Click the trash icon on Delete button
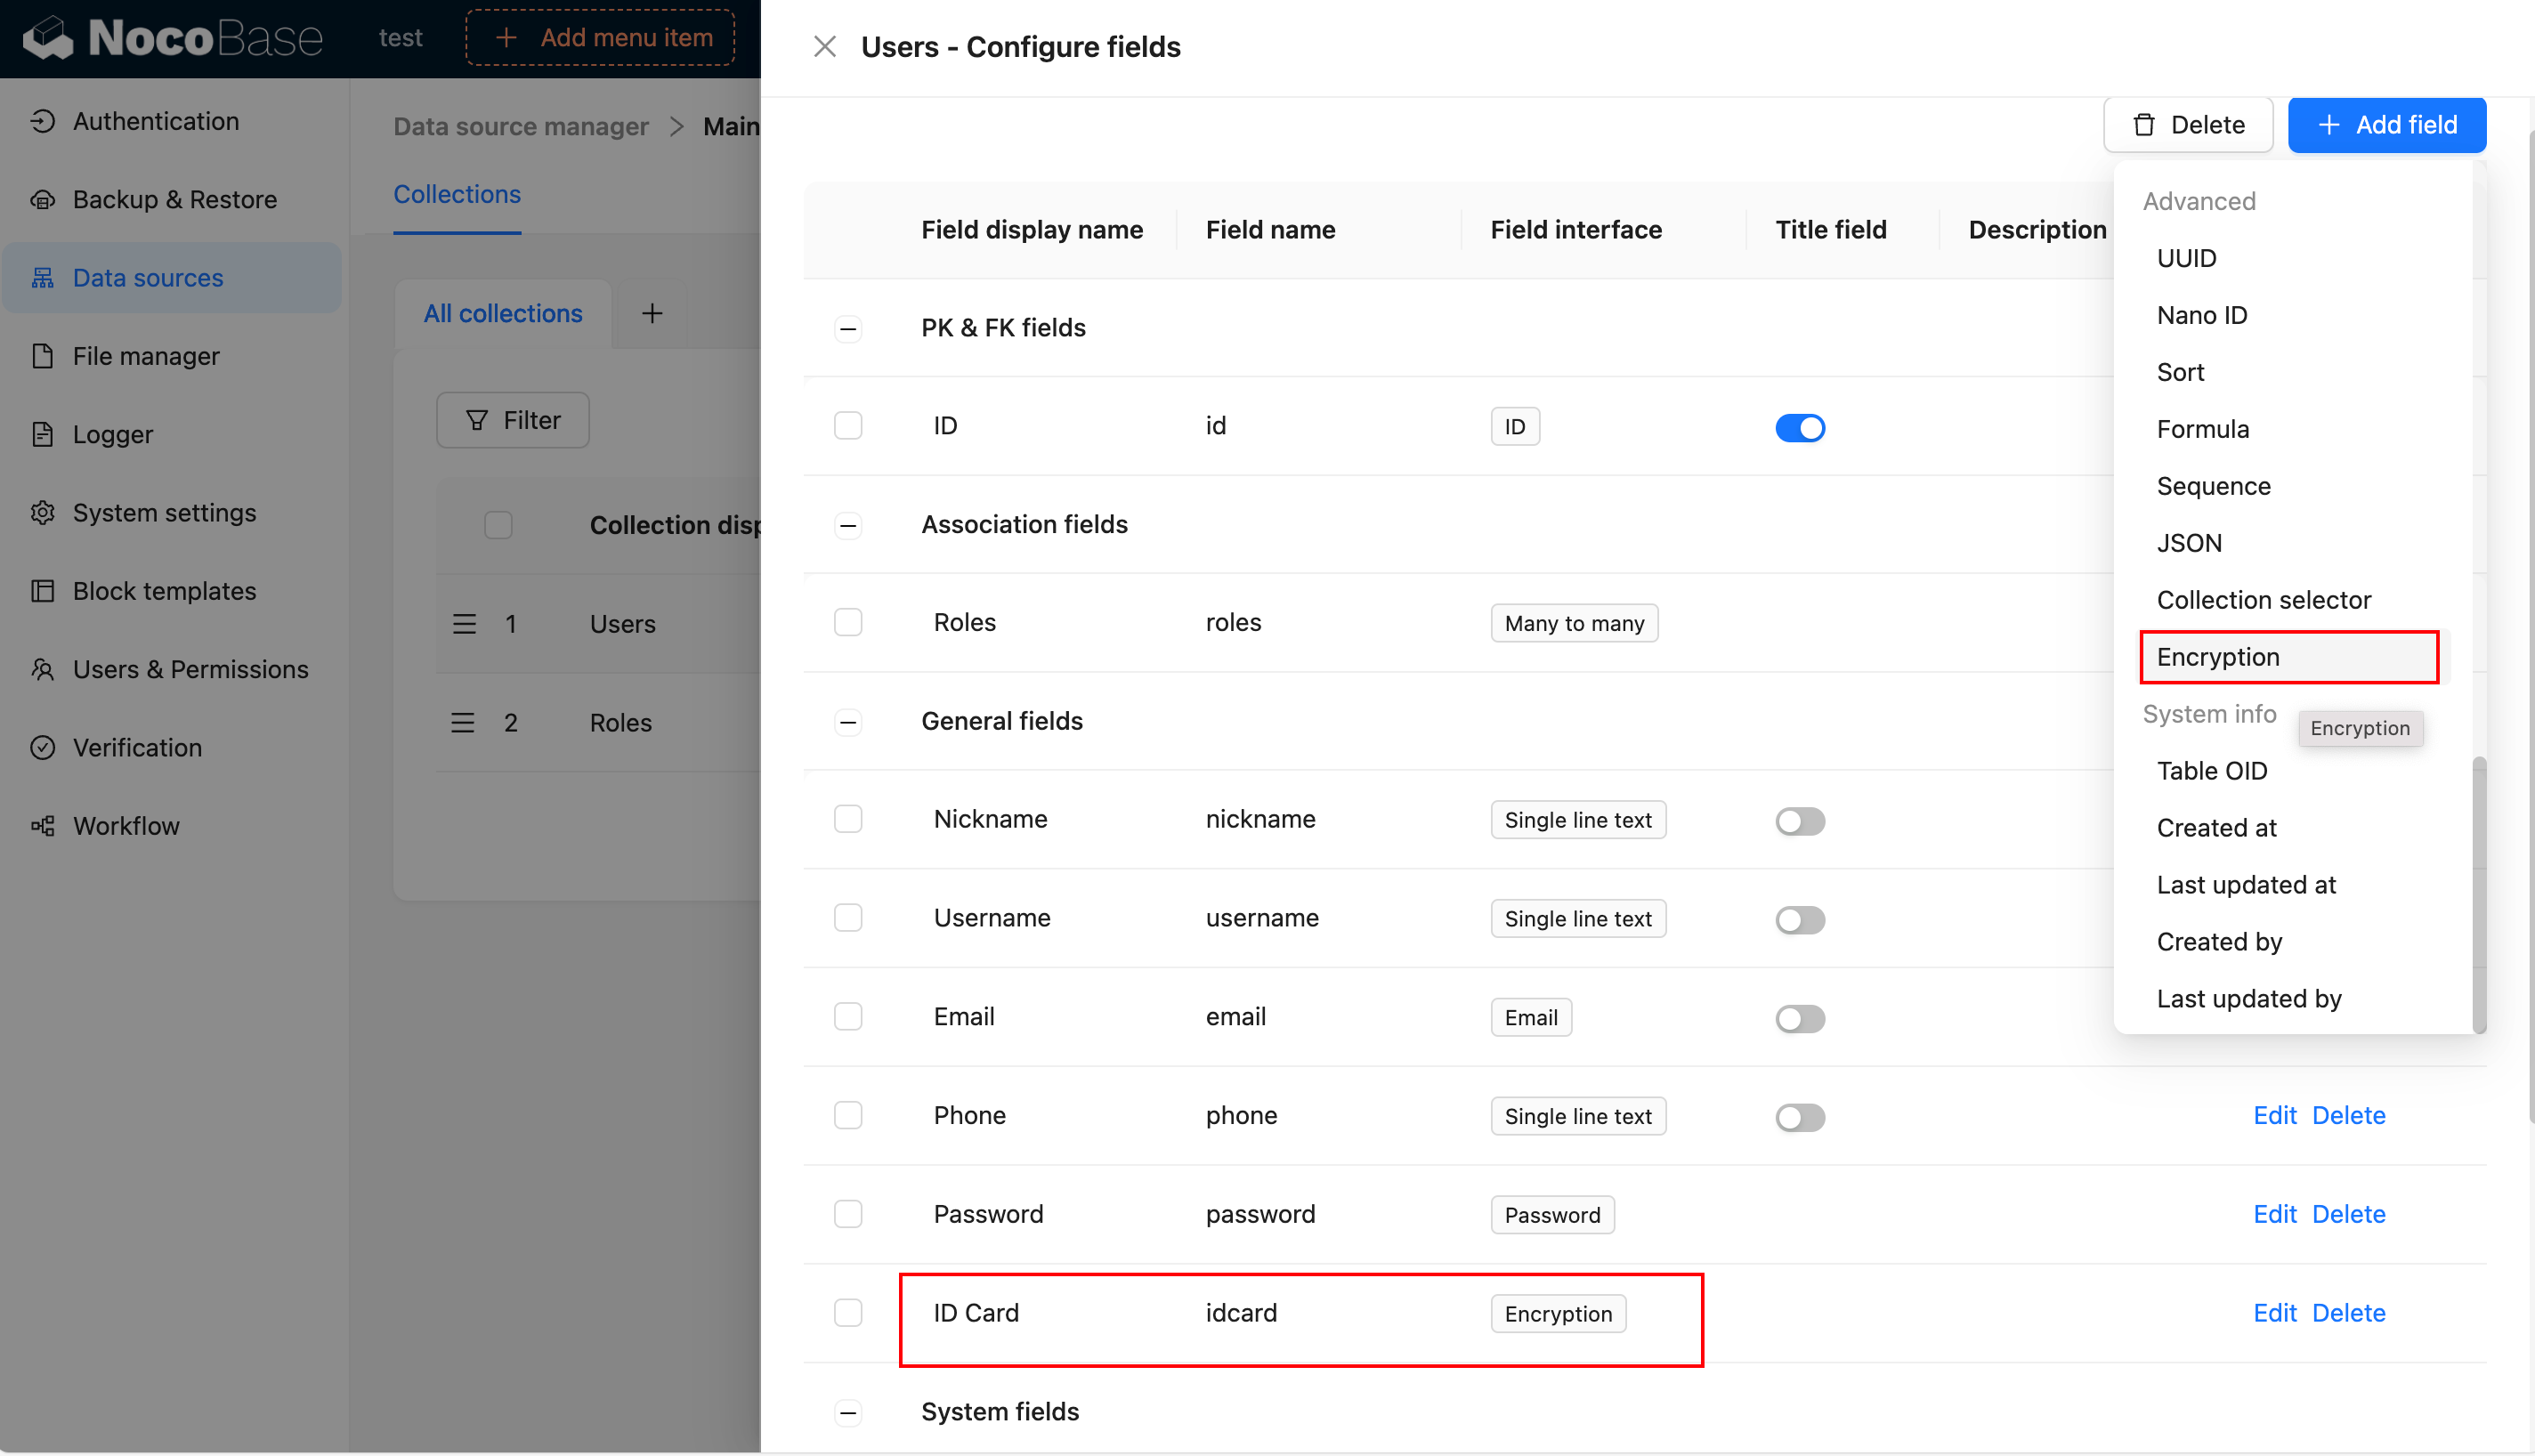Viewport: 2535px width, 1456px height. pyautogui.click(x=2143, y=125)
